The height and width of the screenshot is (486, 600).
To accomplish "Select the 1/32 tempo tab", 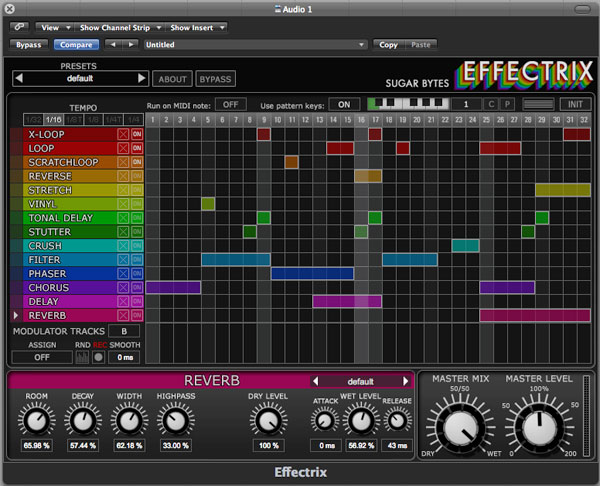I will [33, 120].
